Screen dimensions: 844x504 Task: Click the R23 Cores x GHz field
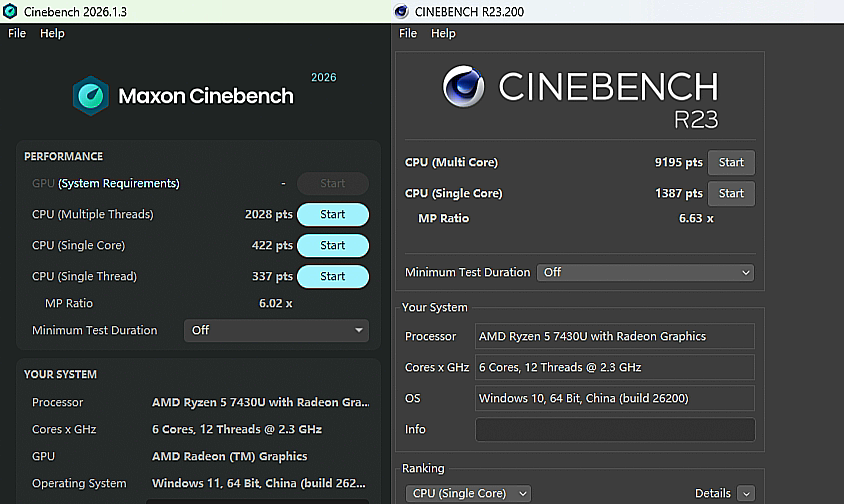pyautogui.click(x=615, y=367)
